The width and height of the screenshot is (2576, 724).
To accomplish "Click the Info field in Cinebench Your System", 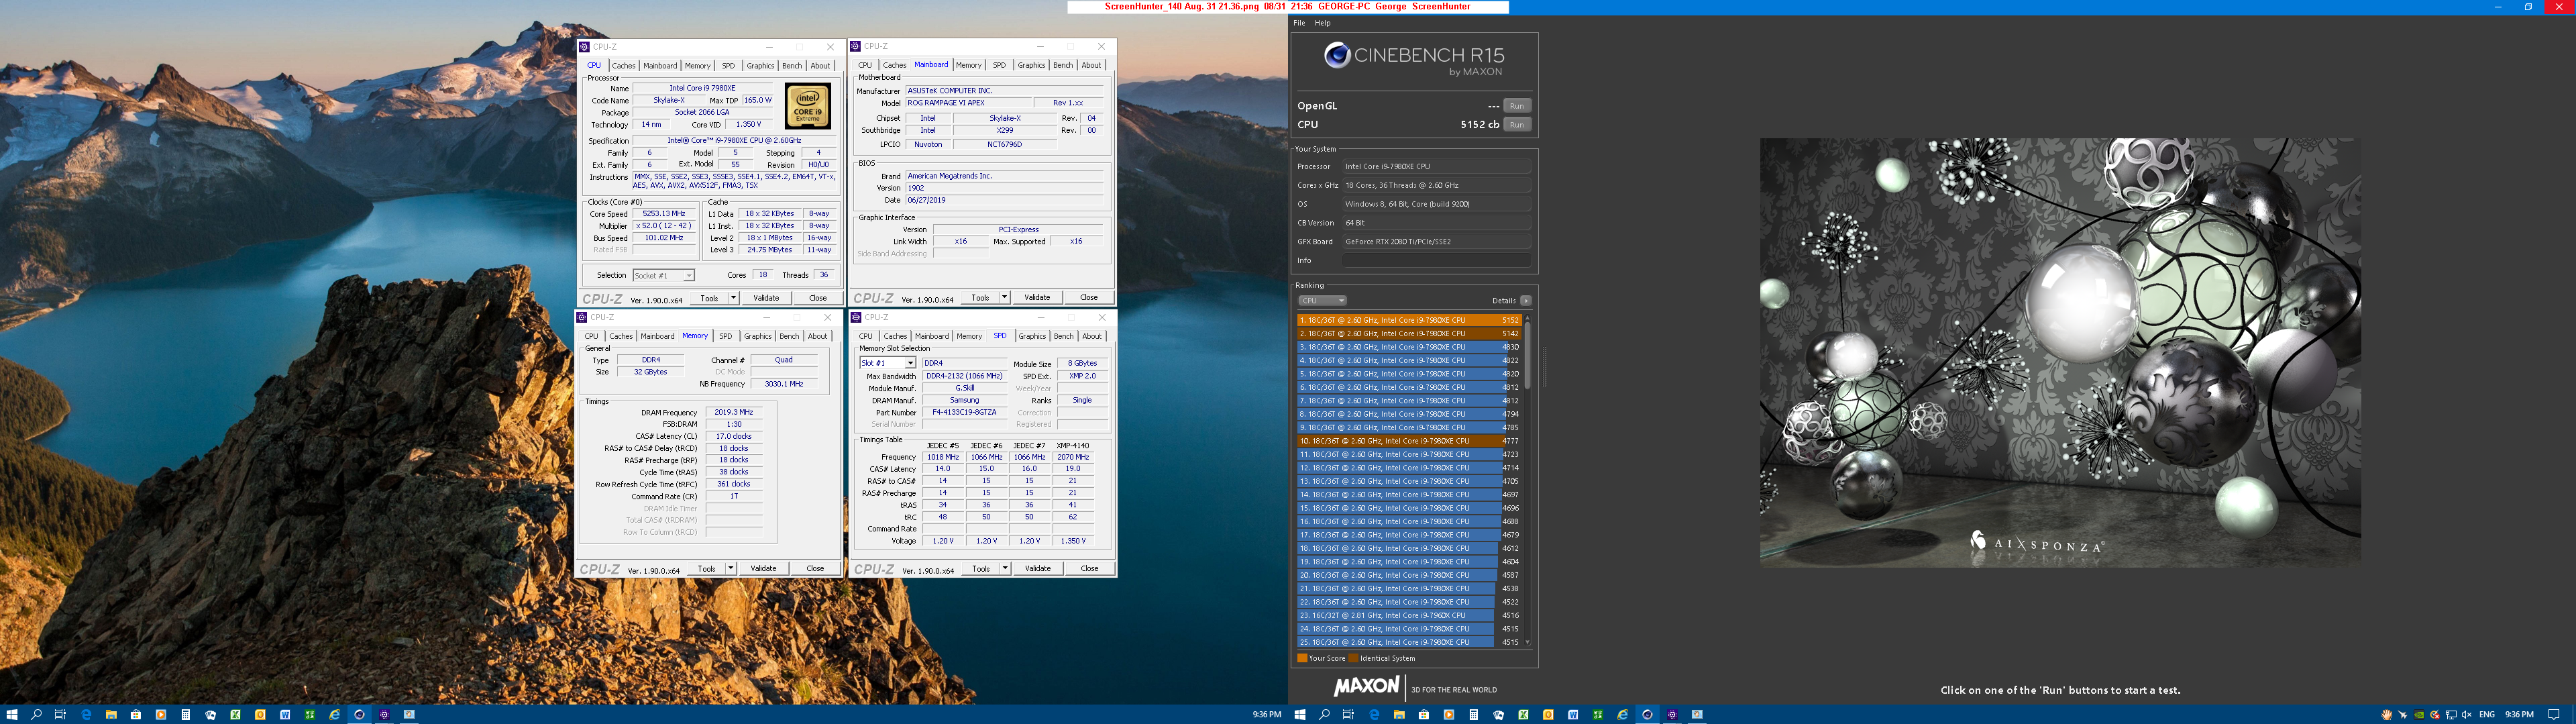I will click(x=1436, y=260).
